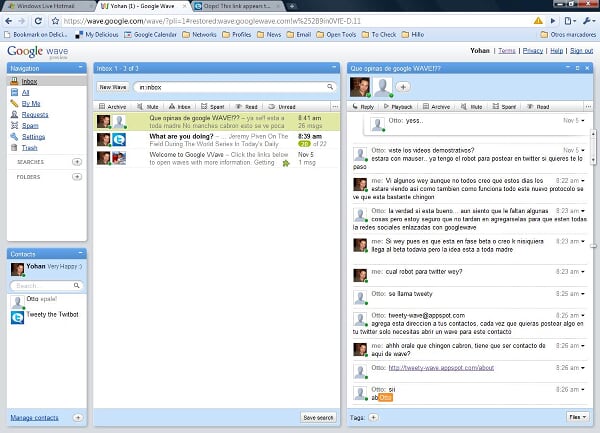This screenshot has width=600, height=433.
Task: Archive selected wave in inbox toolbar
Action: [112, 107]
